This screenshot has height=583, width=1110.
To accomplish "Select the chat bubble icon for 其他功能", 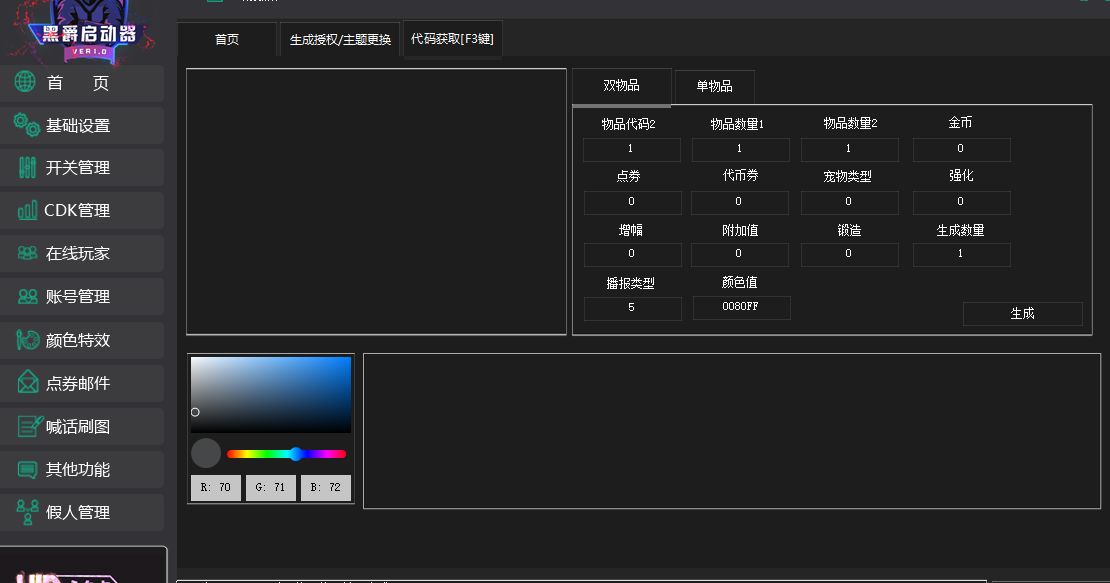I will click(x=27, y=469).
